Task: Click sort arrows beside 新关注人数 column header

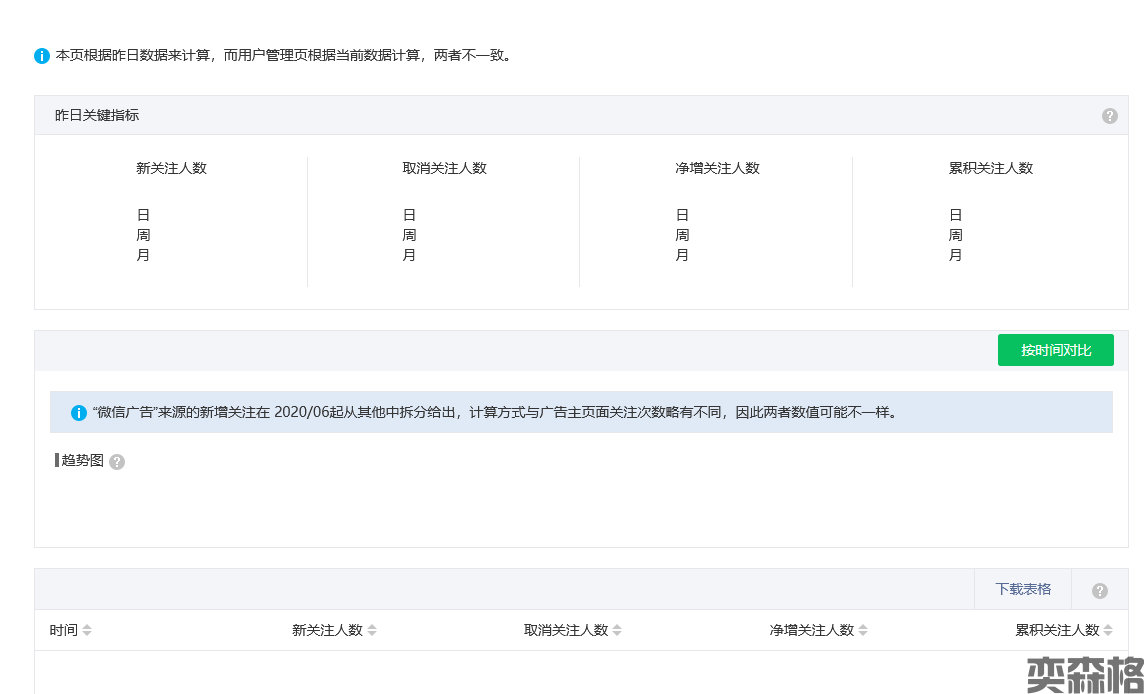Action: pyautogui.click(x=372, y=630)
